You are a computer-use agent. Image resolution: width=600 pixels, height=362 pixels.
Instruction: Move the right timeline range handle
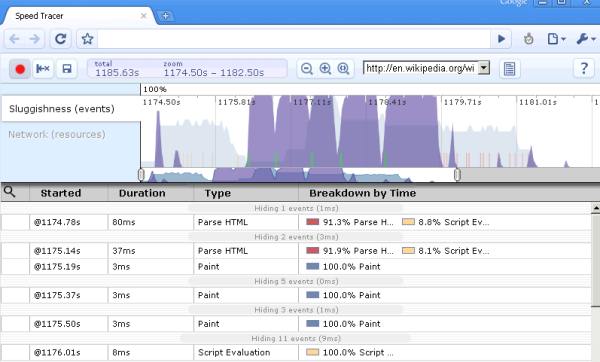click(457, 175)
